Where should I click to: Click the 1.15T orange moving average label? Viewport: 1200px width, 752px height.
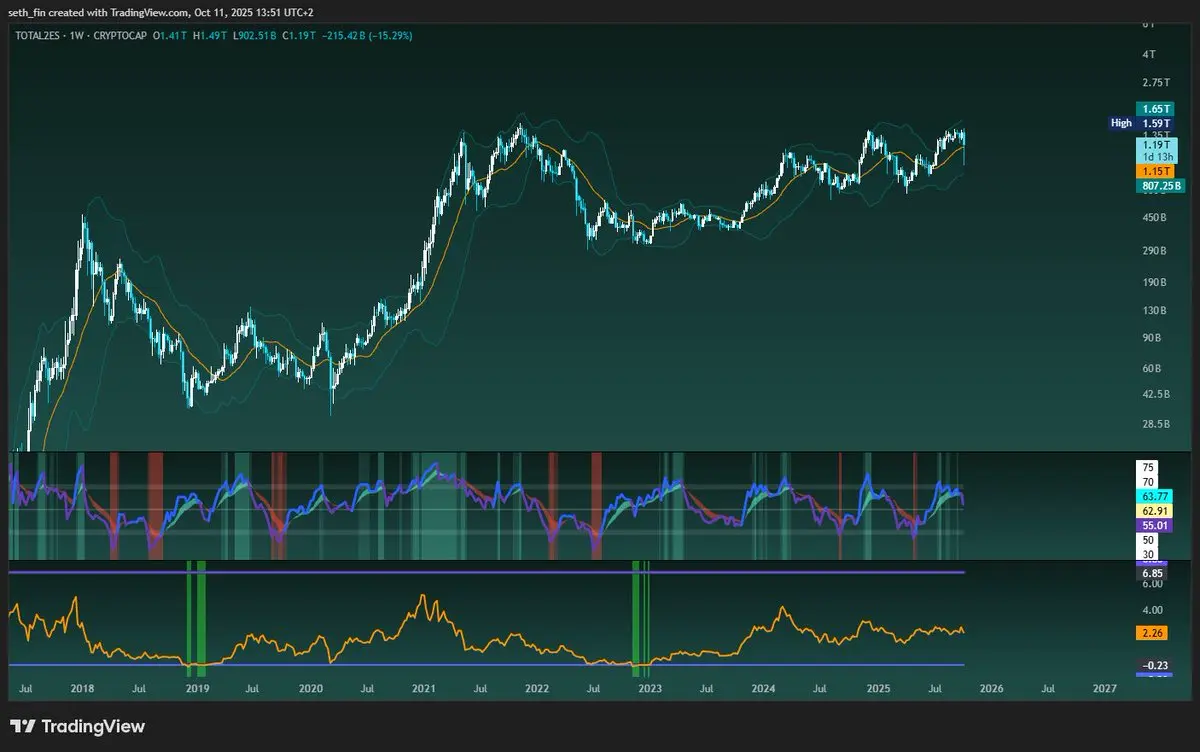point(1156,172)
